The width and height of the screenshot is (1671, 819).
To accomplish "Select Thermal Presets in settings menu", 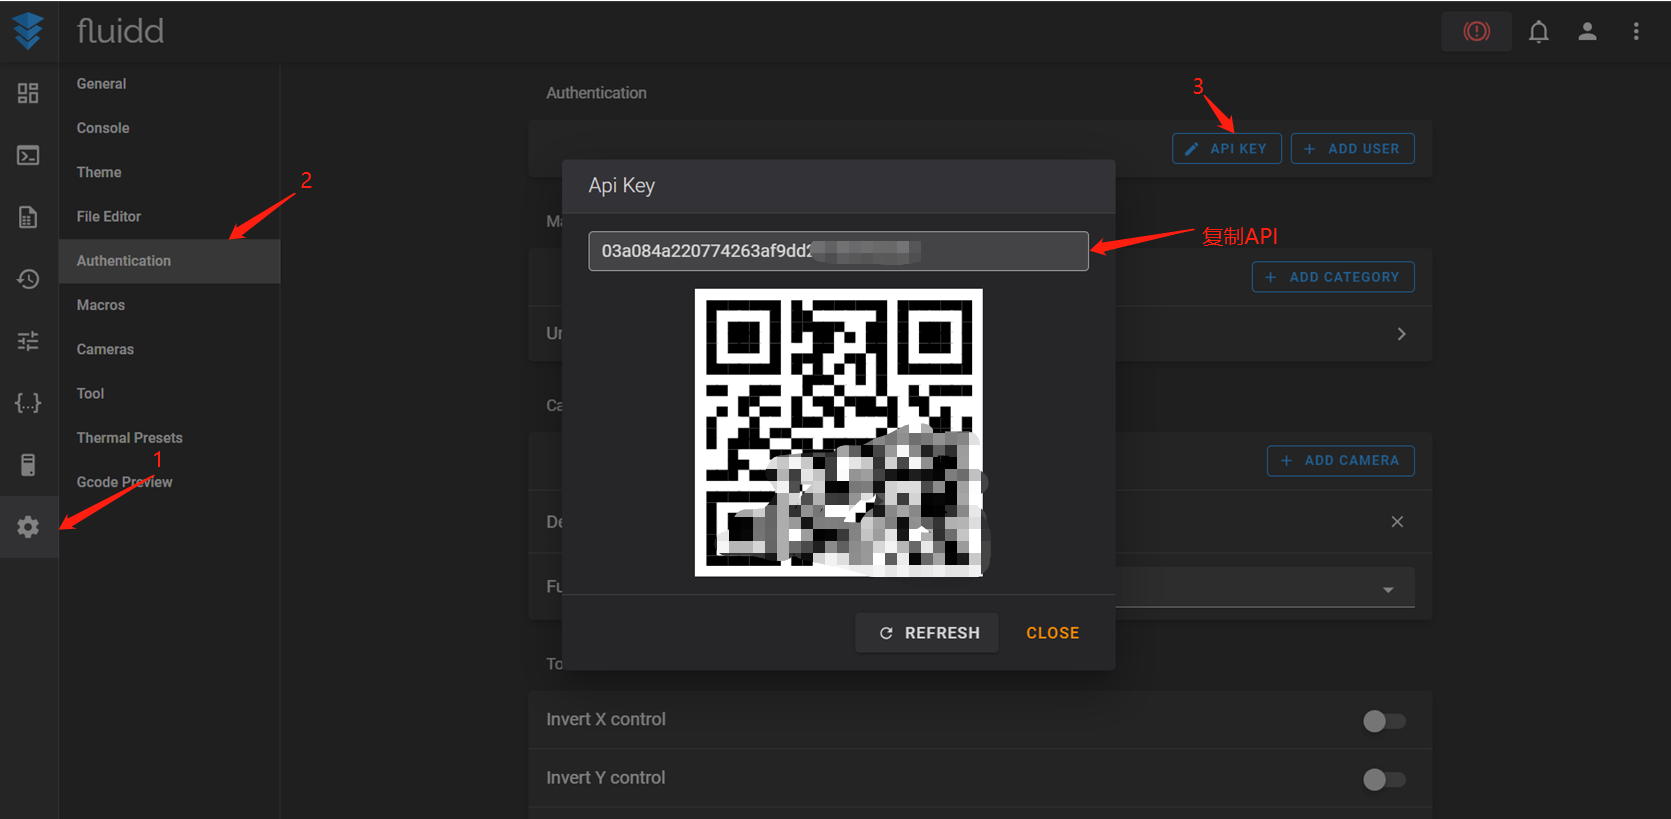I will [x=130, y=438].
